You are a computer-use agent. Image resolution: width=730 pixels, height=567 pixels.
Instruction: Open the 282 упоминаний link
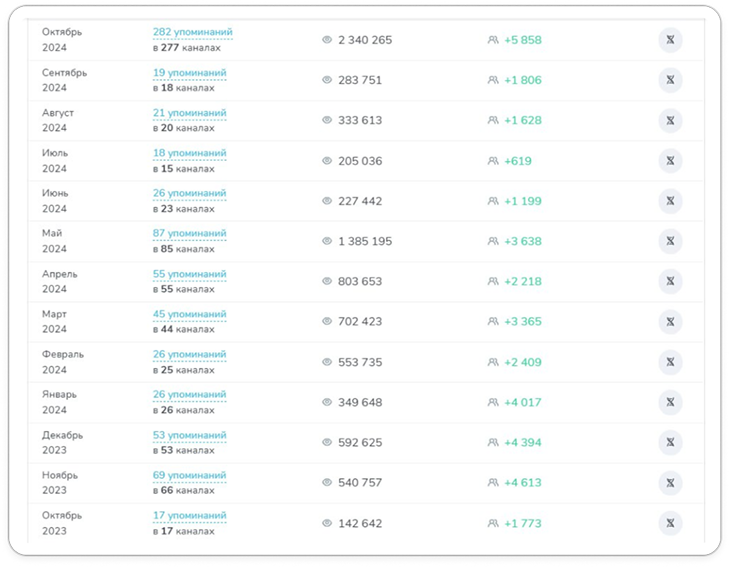tap(193, 32)
